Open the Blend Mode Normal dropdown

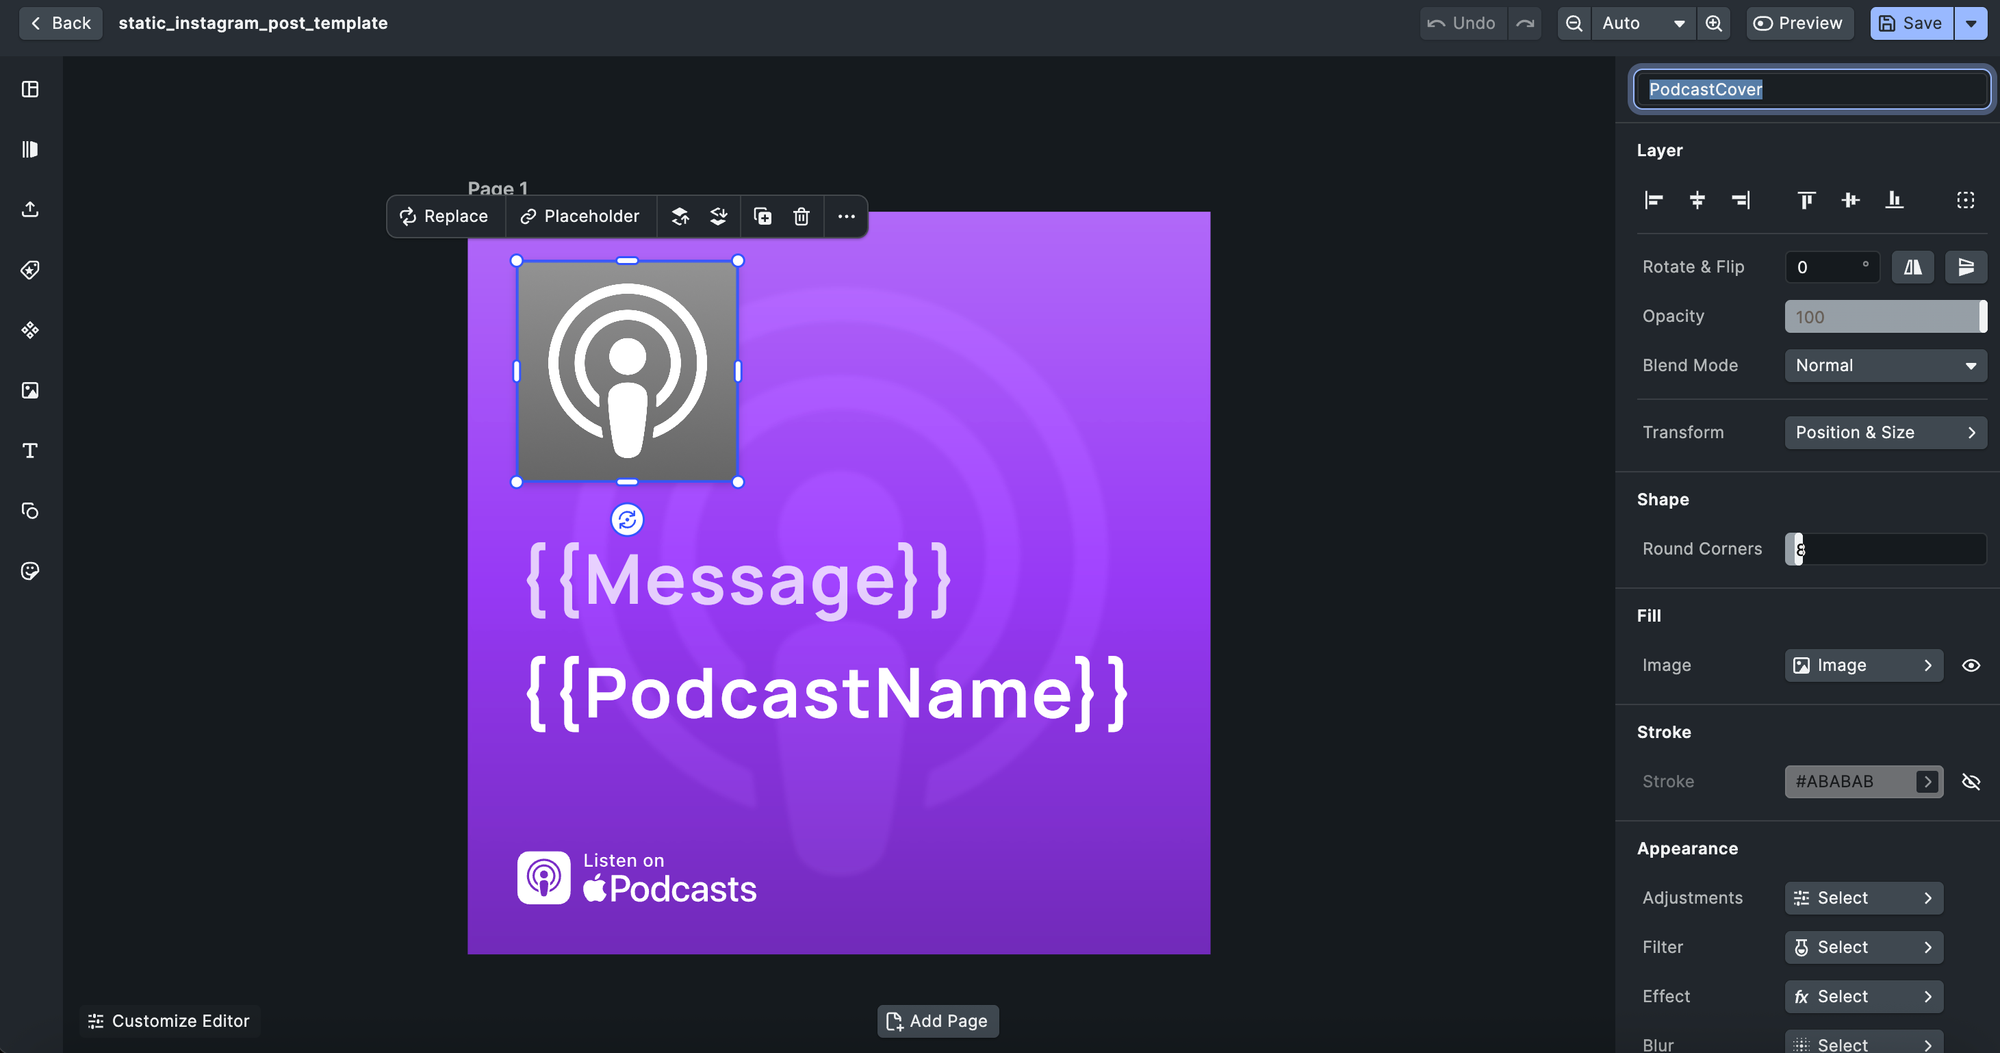coord(1885,366)
